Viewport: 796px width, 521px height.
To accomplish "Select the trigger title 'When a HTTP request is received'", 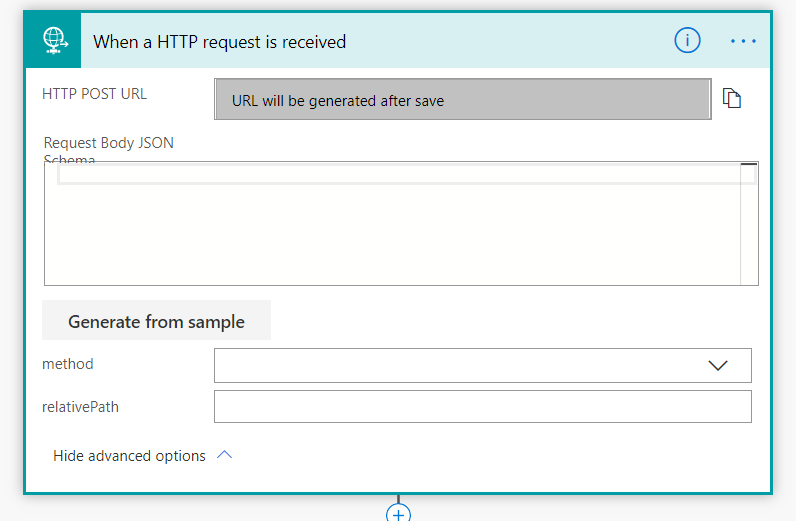I will [219, 42].
